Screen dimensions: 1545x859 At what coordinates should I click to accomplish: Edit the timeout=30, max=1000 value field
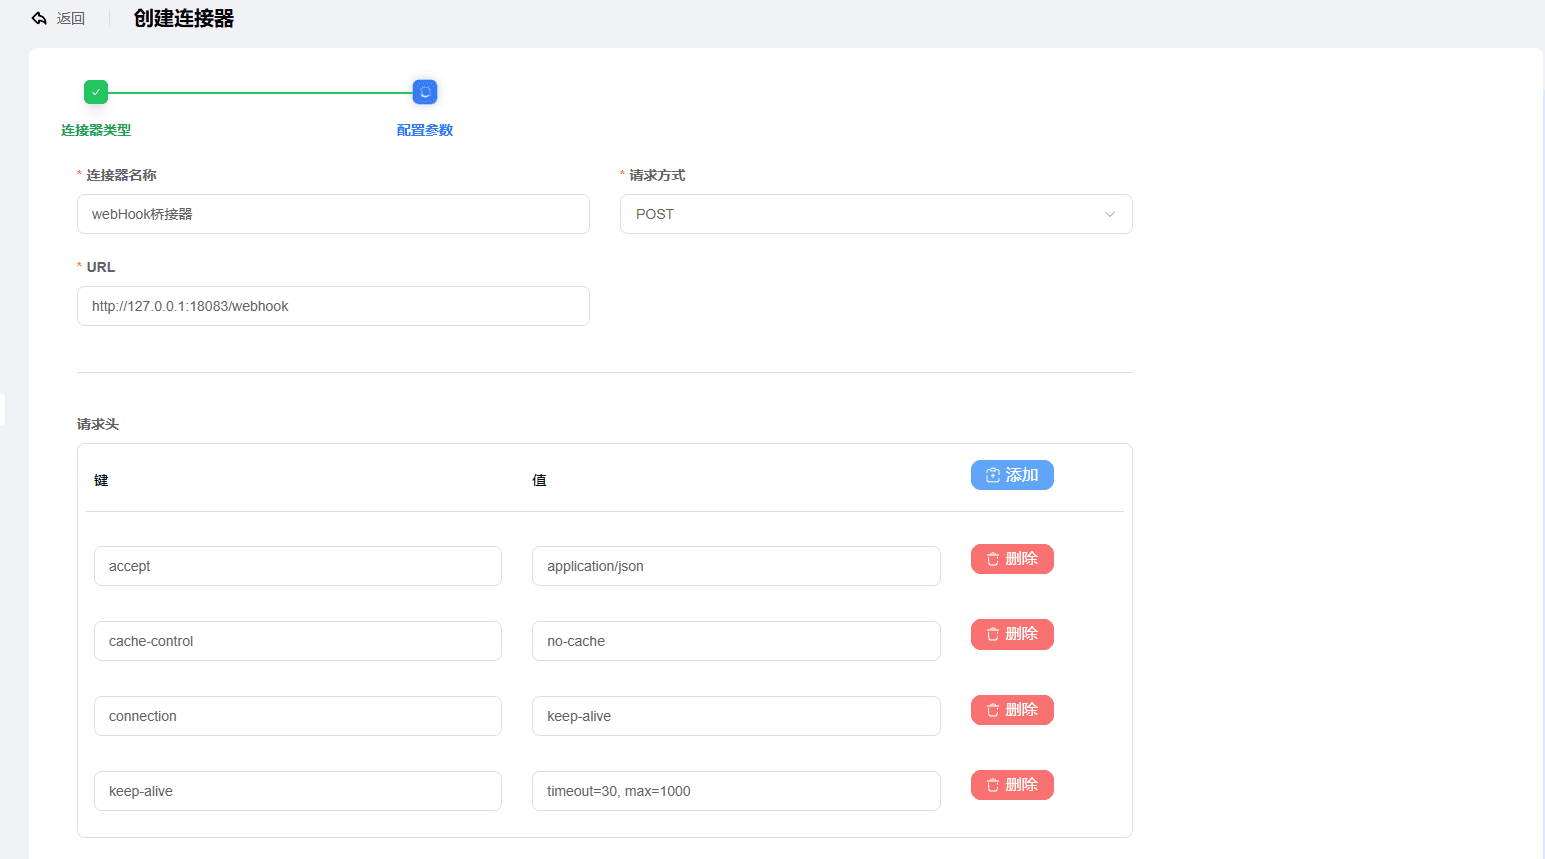coord(736,791)
